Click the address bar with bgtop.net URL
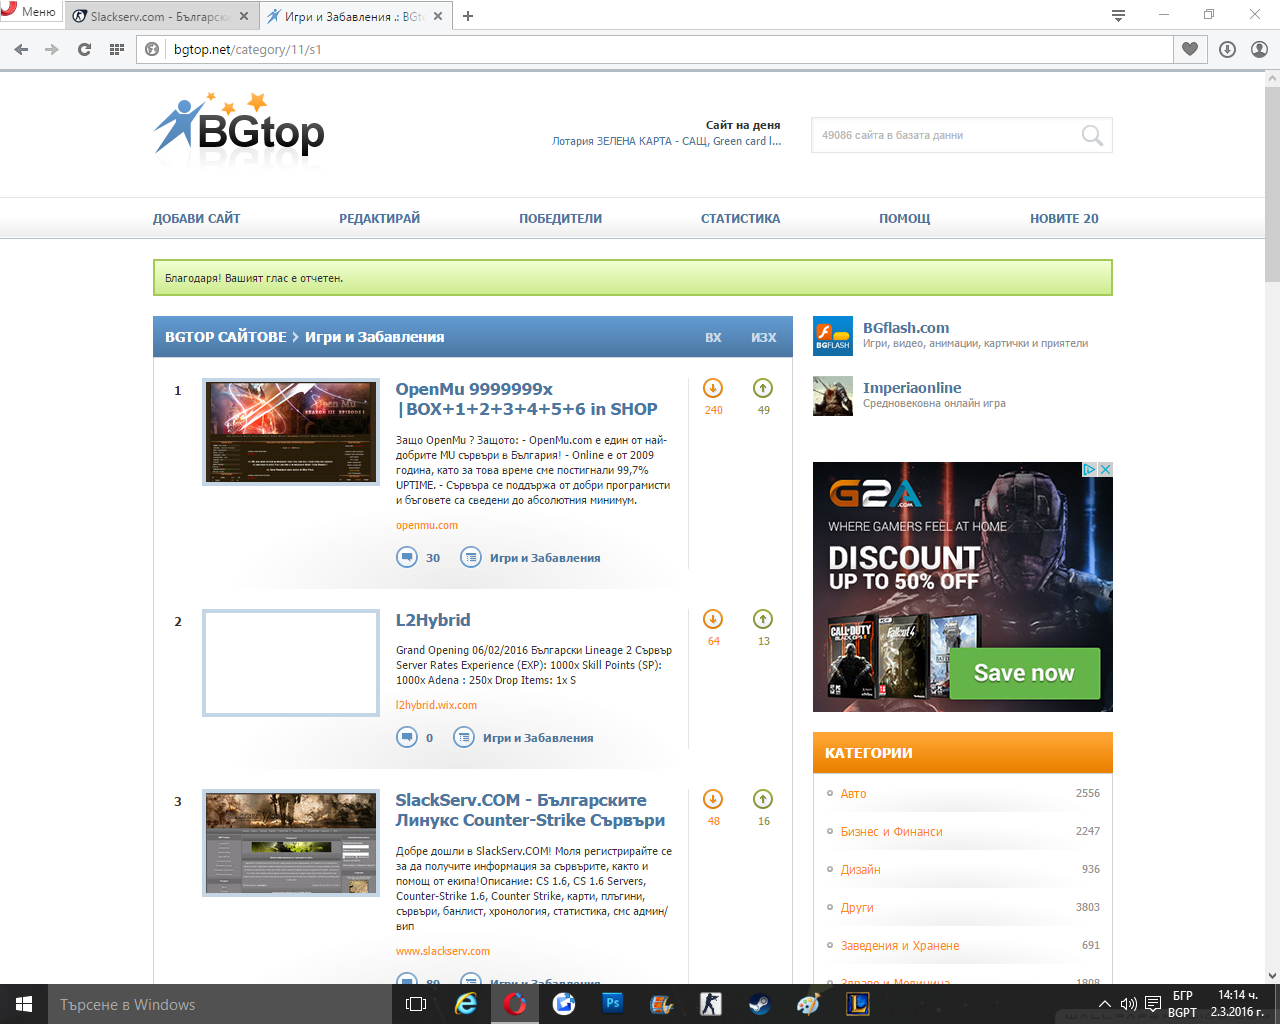 click(x=655, y=49)
